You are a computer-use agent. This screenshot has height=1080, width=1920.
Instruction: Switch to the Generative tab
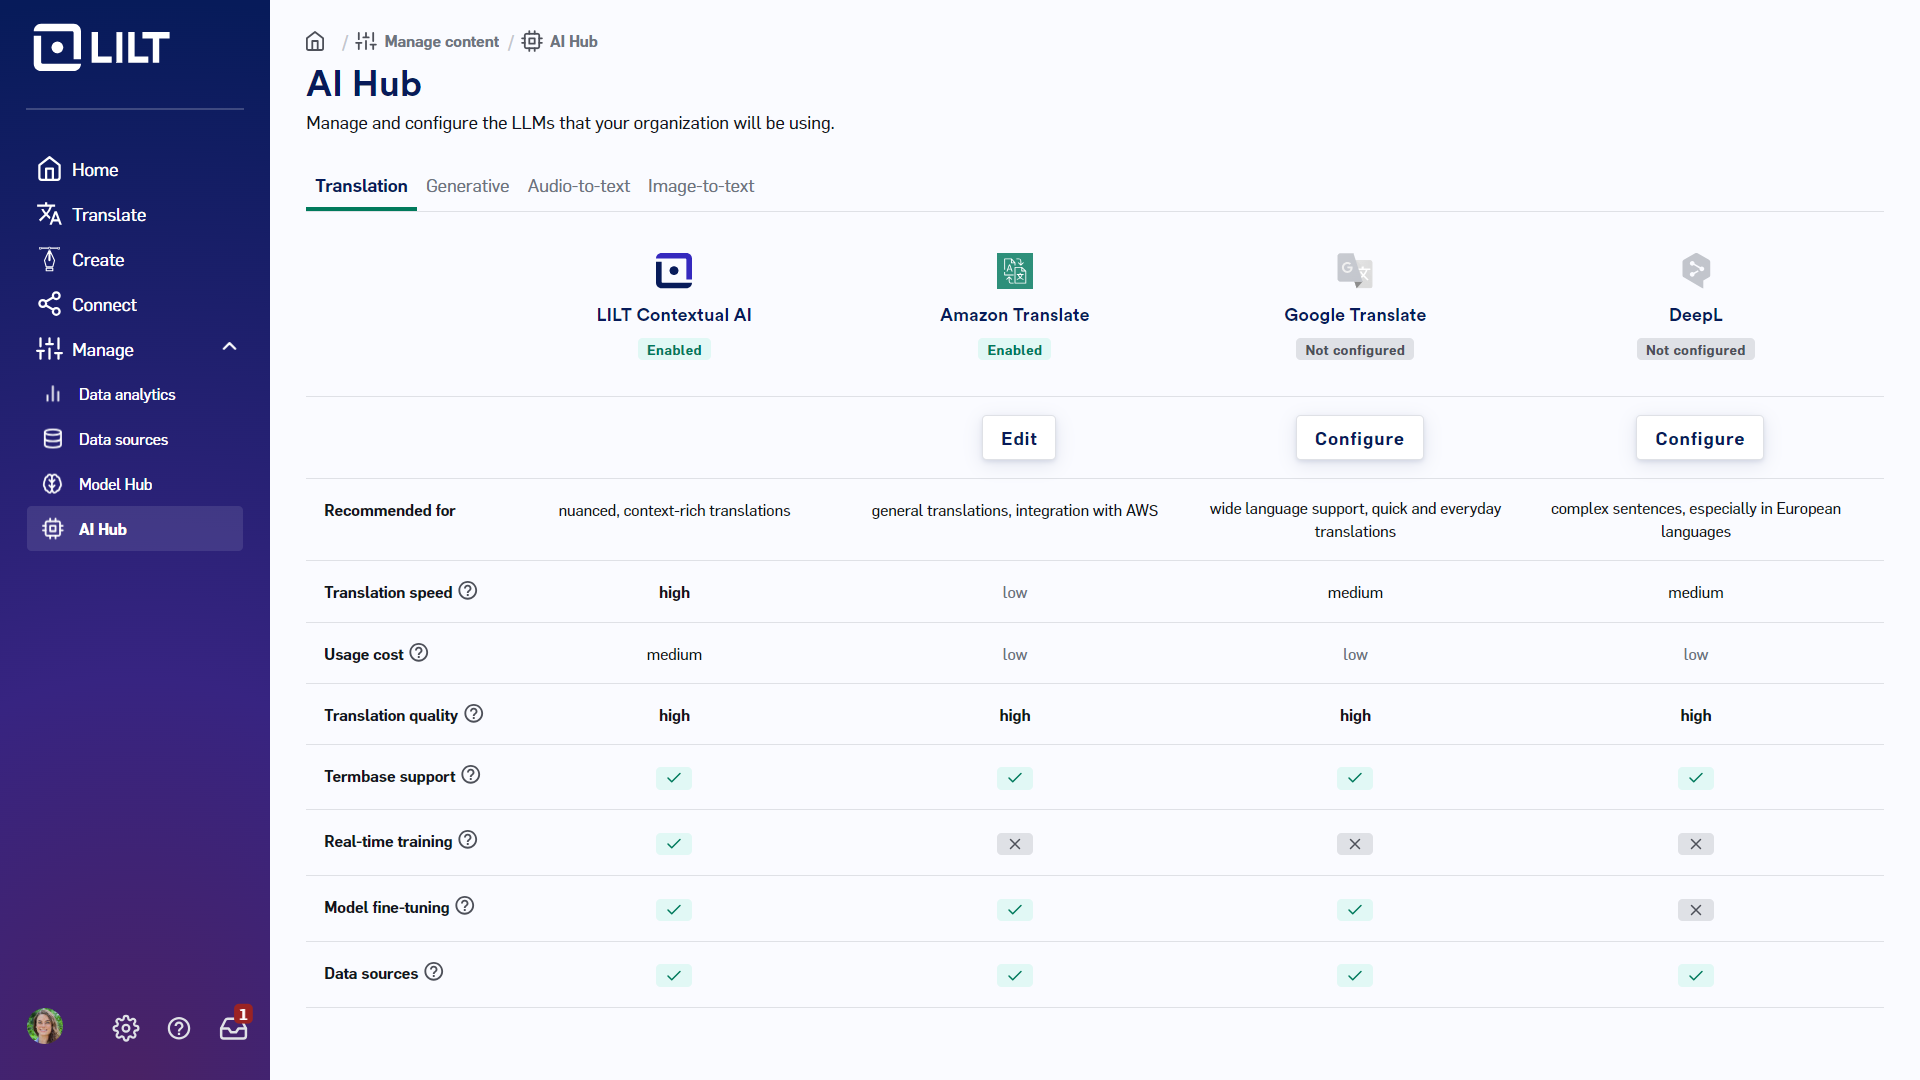[x=467, y=186]
